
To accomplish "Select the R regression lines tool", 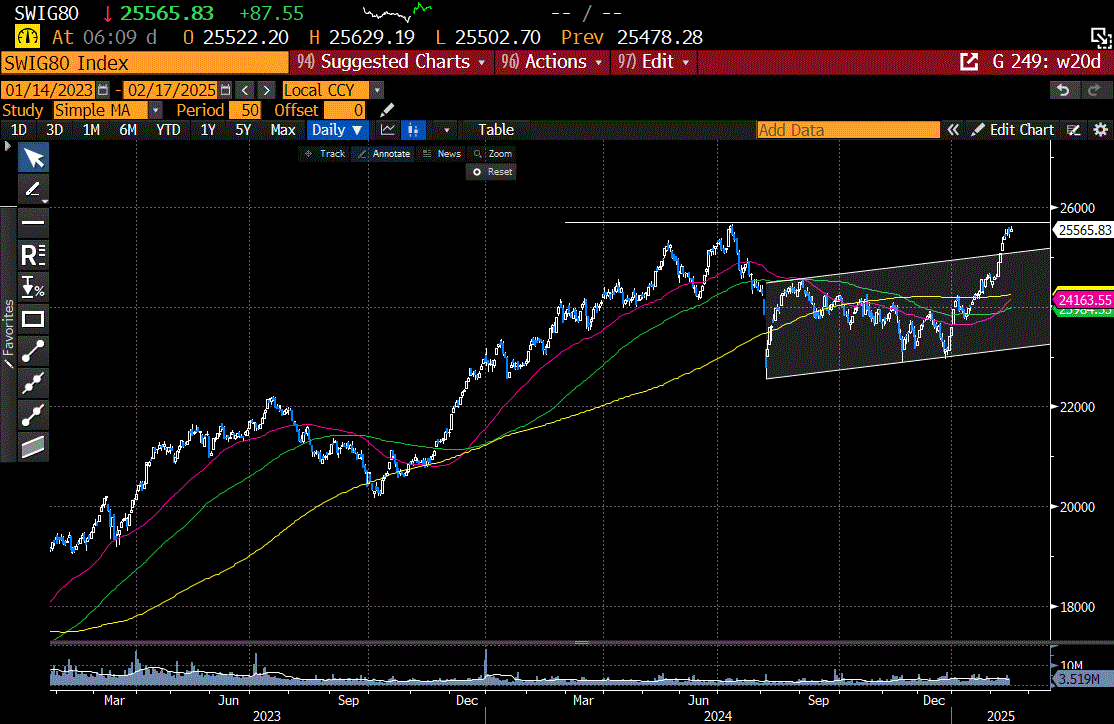I will (33, 254).
